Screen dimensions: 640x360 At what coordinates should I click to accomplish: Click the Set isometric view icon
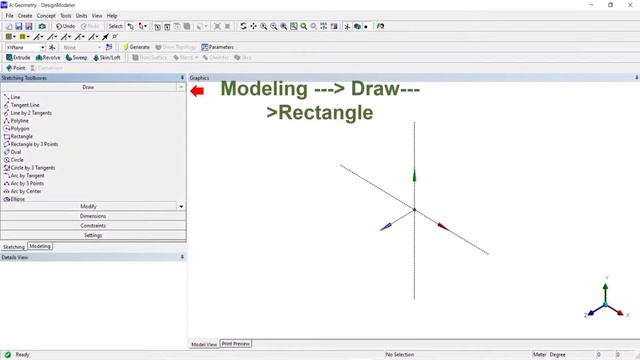pyautogui.click(x=324, y=26)
